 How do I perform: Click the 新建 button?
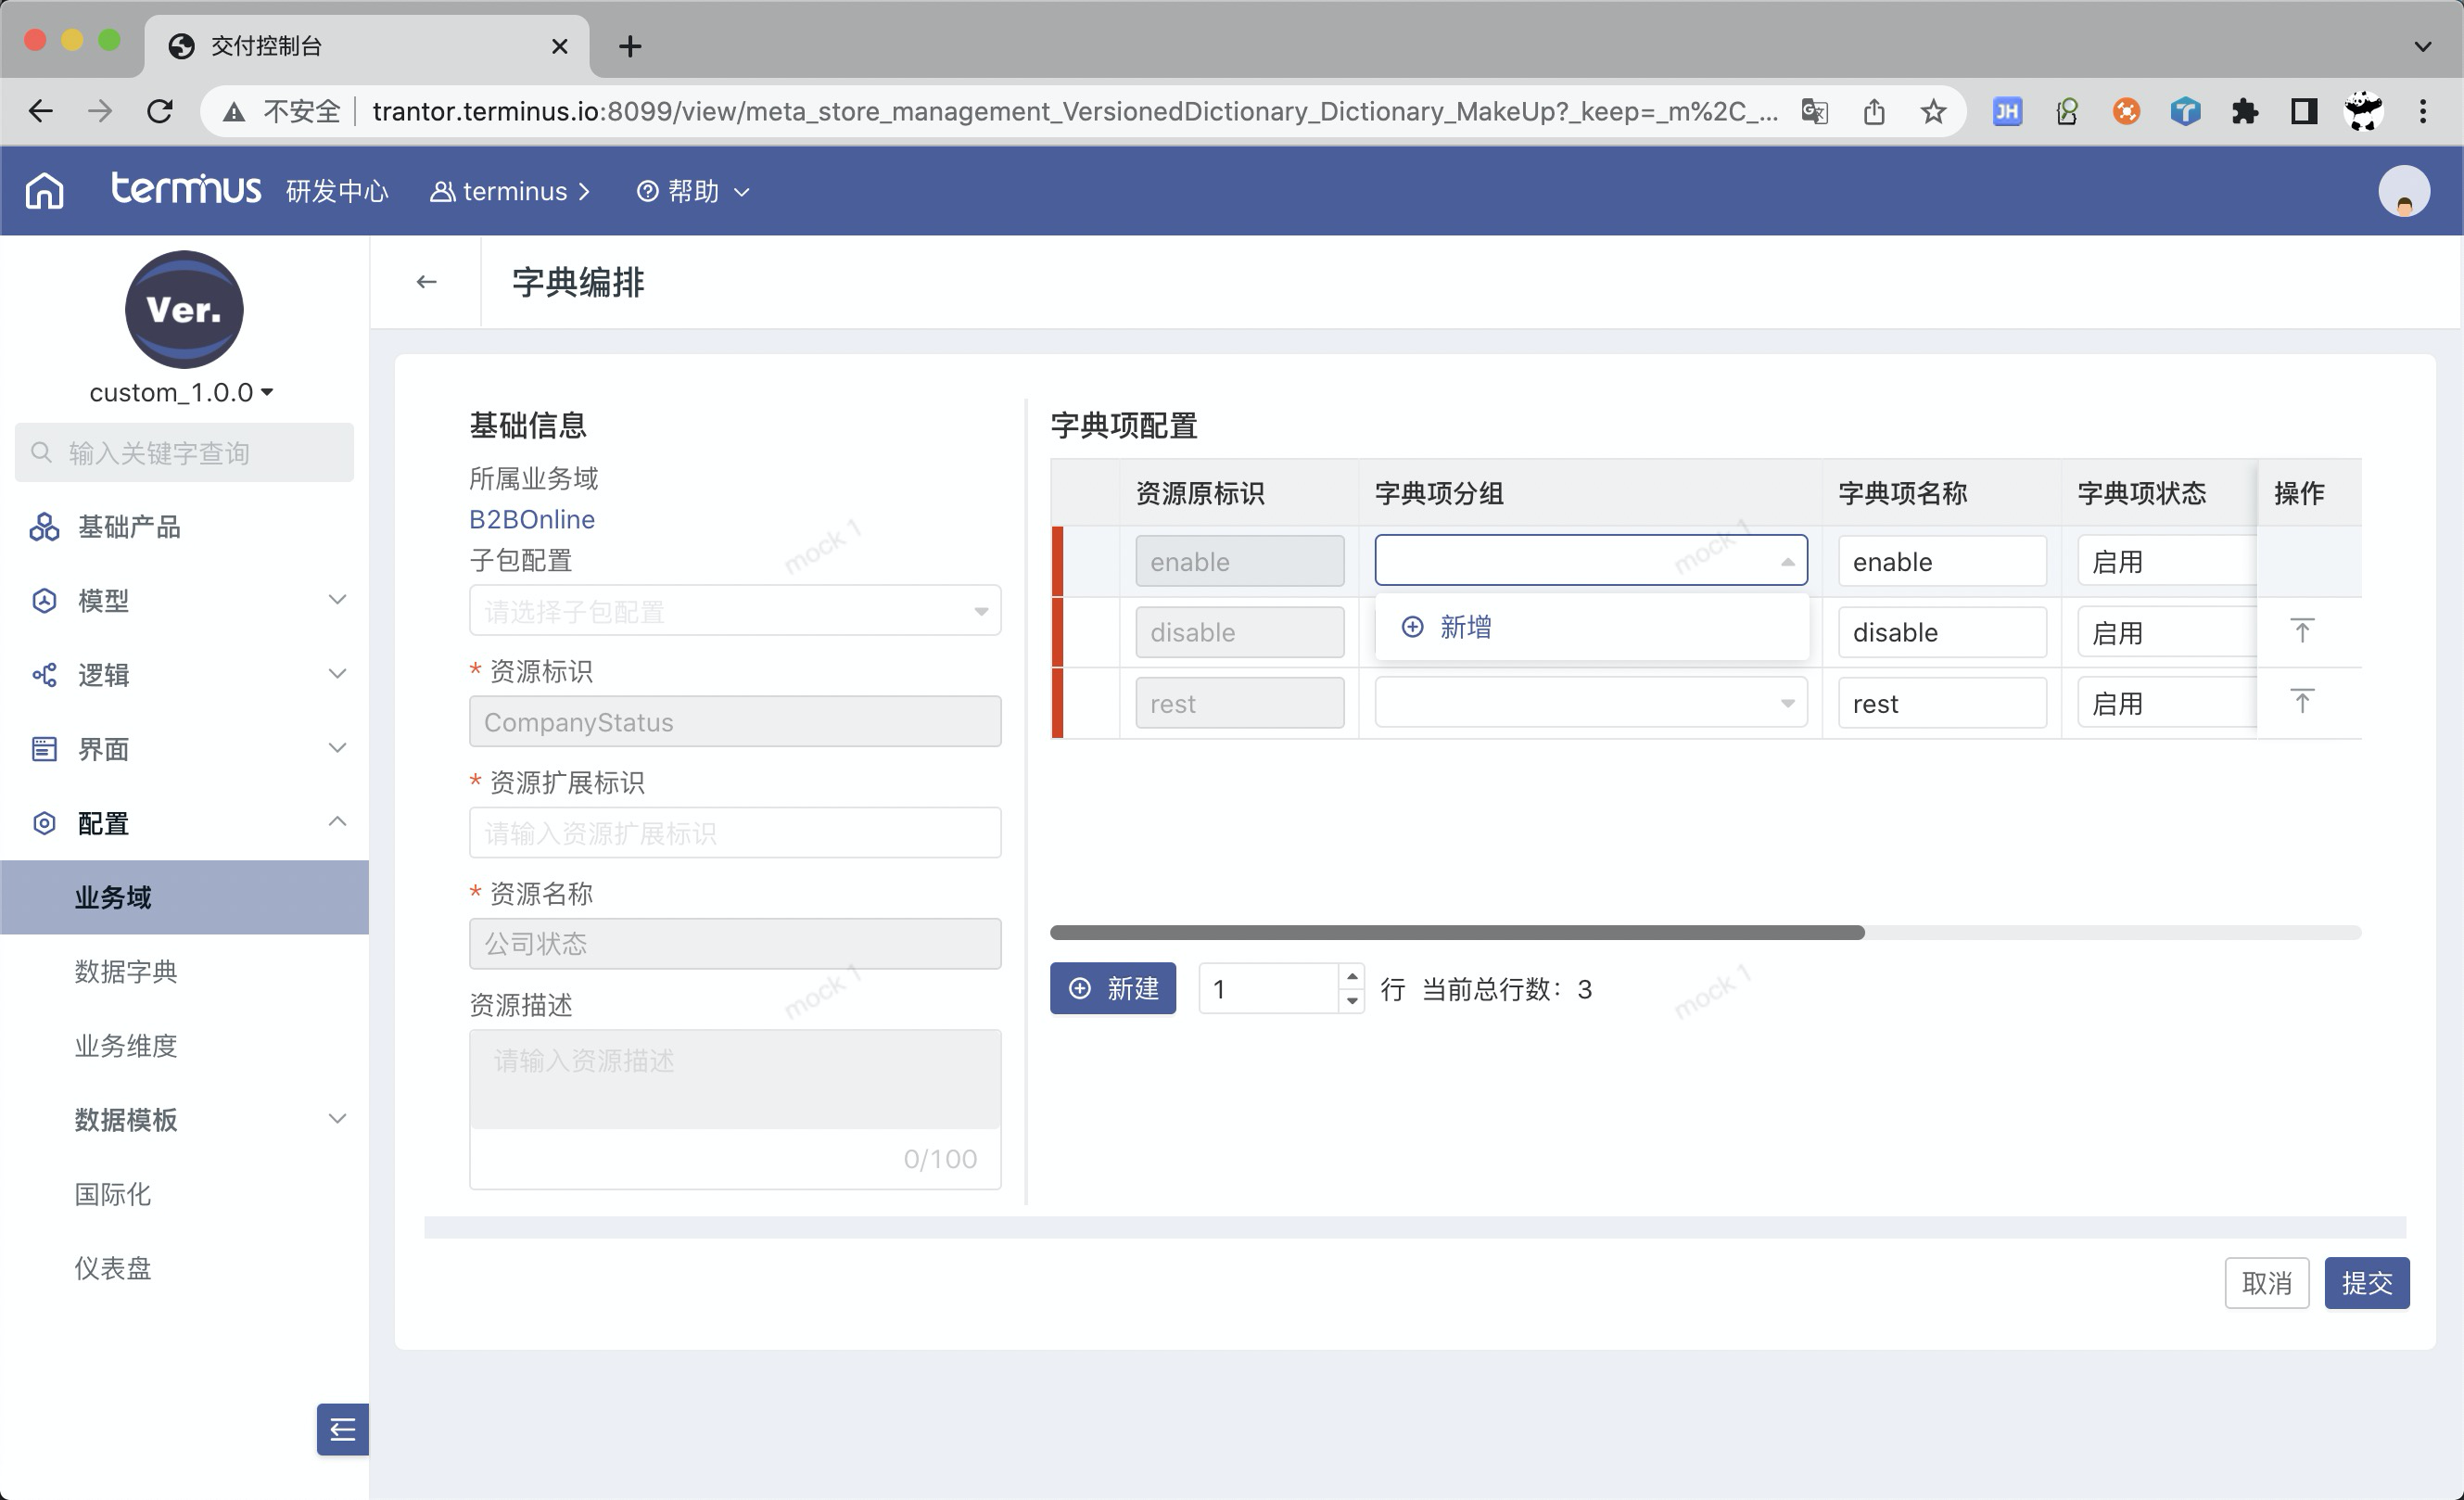pyautogui.click(x=1113, y=988)
